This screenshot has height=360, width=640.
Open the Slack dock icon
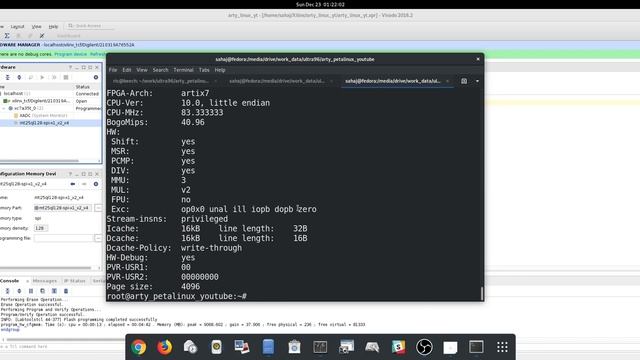click(x=398, y=347)
